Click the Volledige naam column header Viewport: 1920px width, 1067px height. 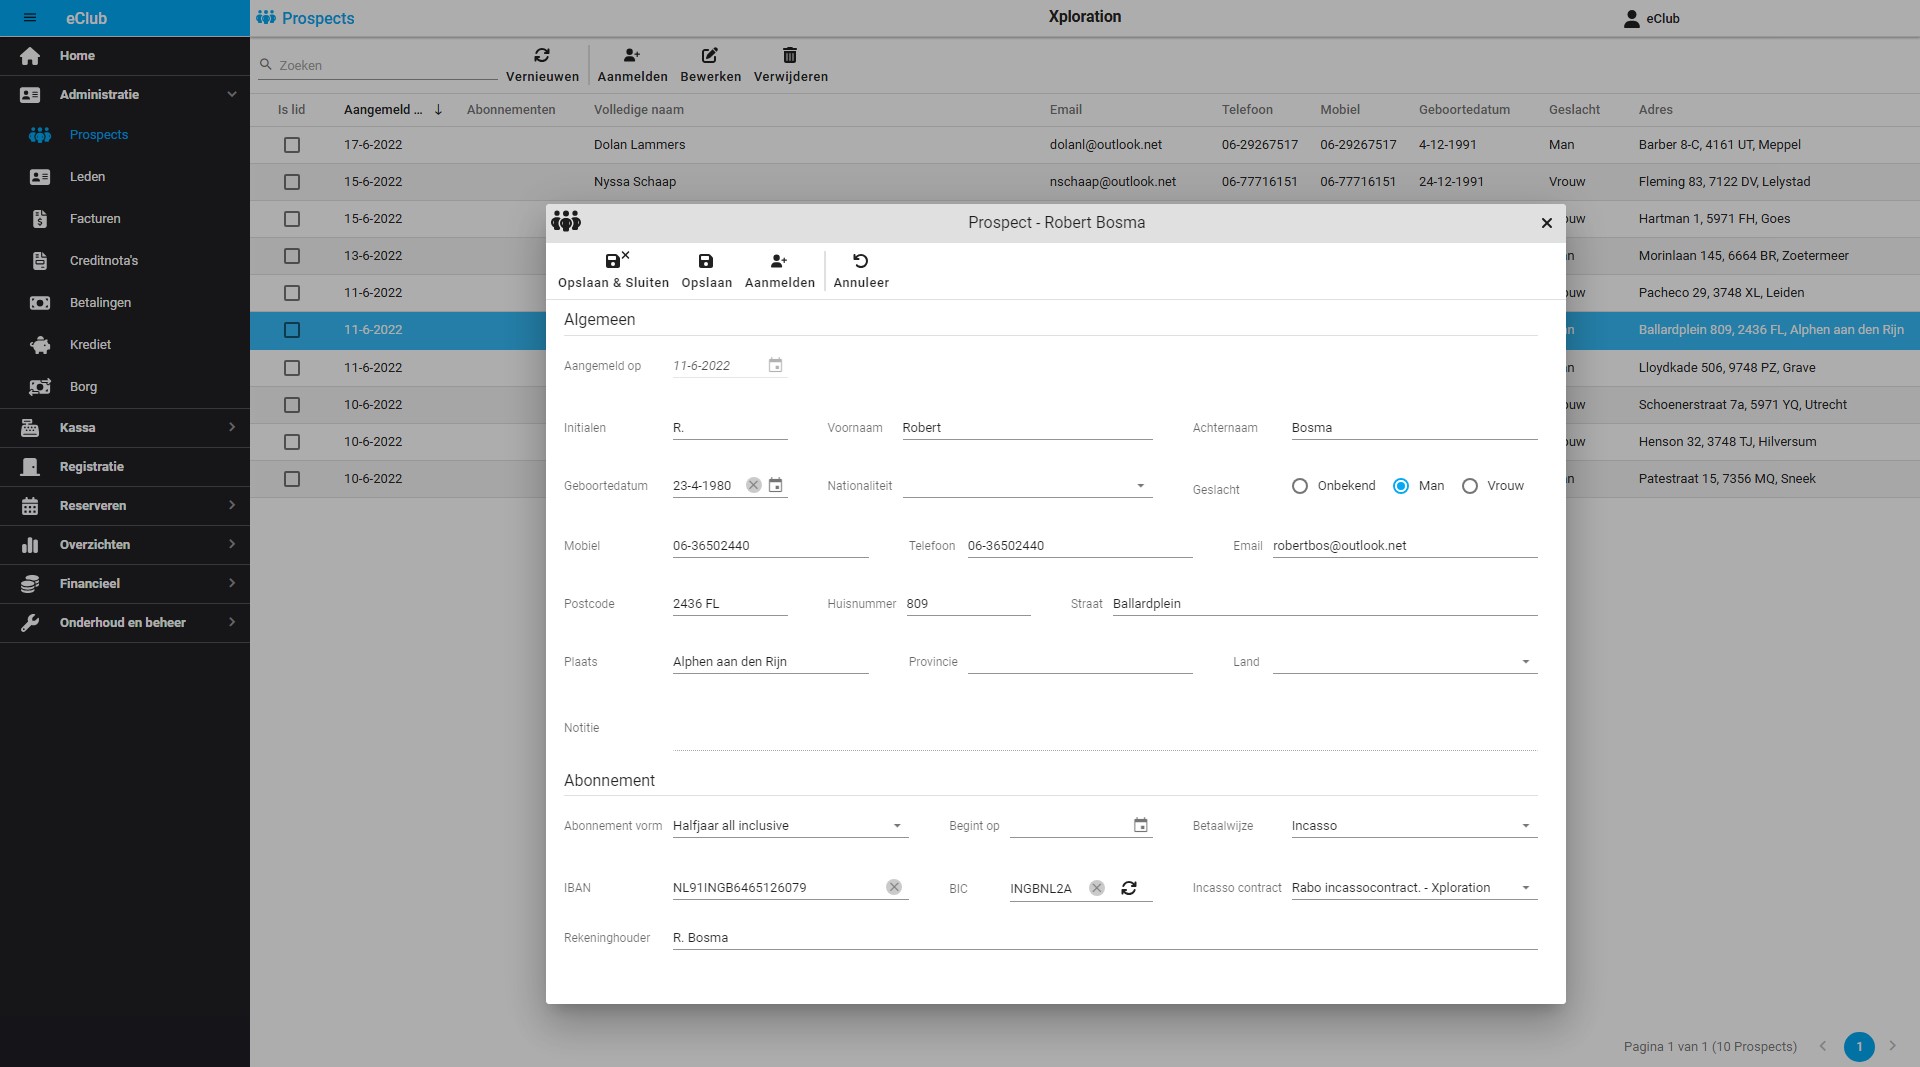click(639, 110)
